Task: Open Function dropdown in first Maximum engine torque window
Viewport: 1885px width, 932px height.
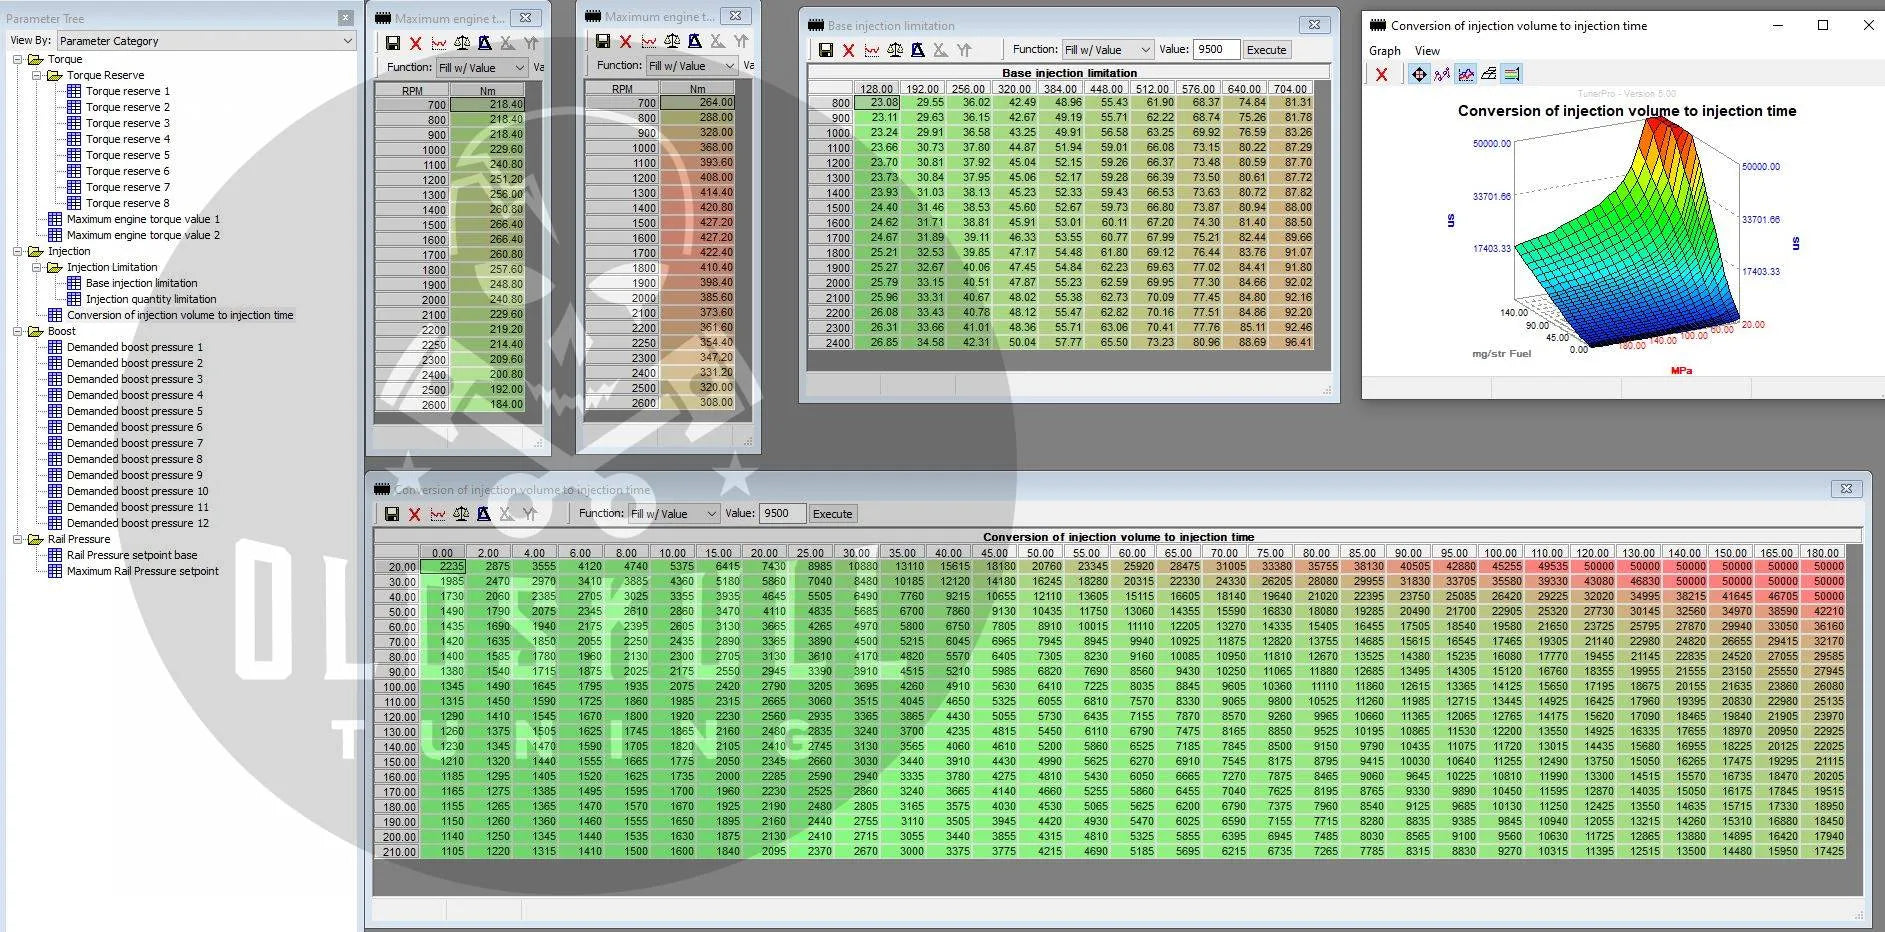Action: [482, 67]
